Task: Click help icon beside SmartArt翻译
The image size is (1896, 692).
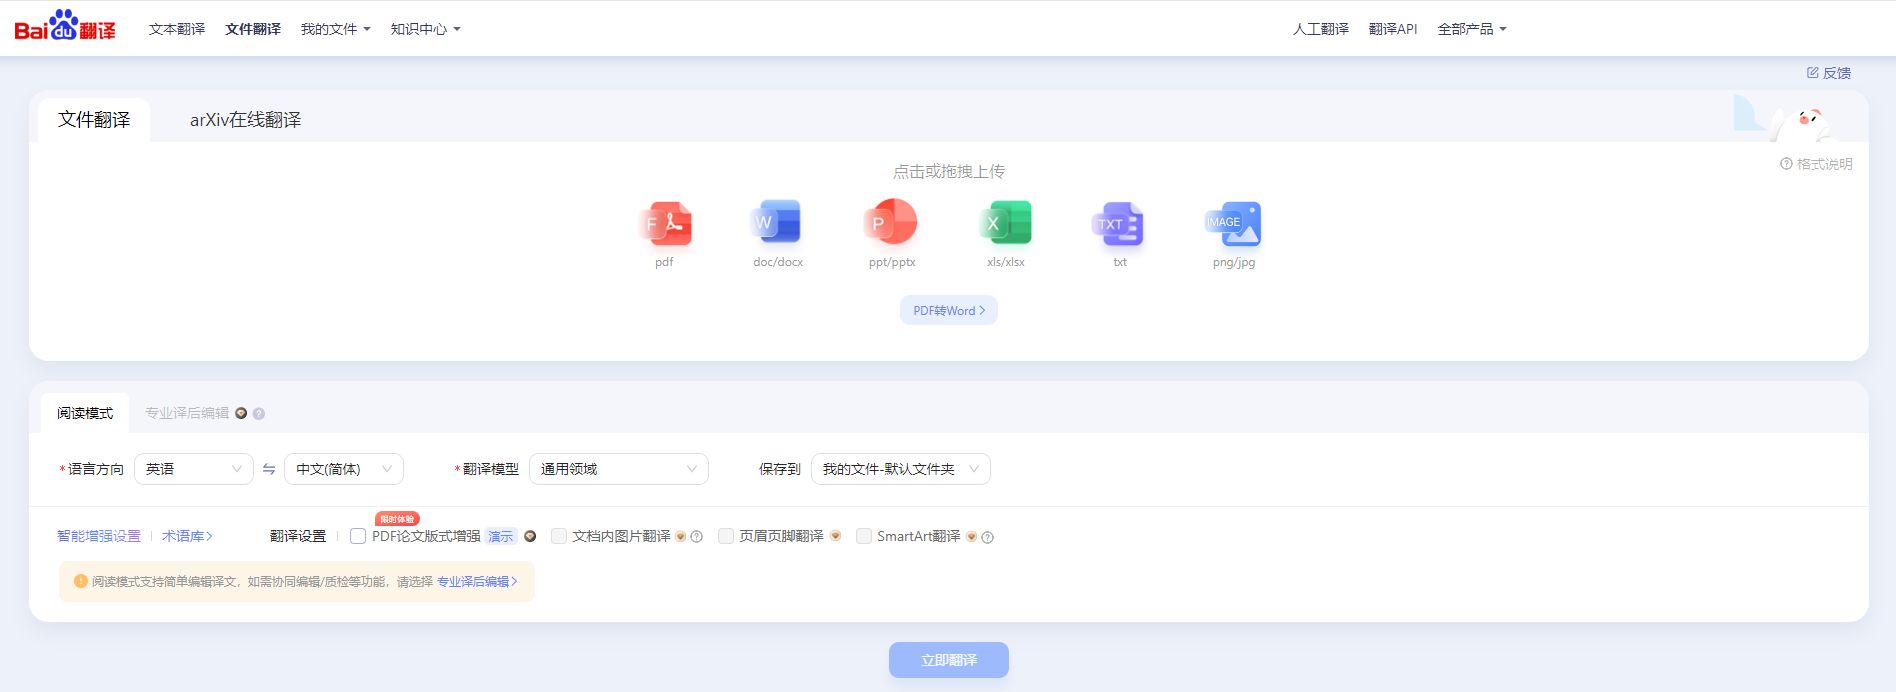Action: pyautogui.click(x=988, y=537)
